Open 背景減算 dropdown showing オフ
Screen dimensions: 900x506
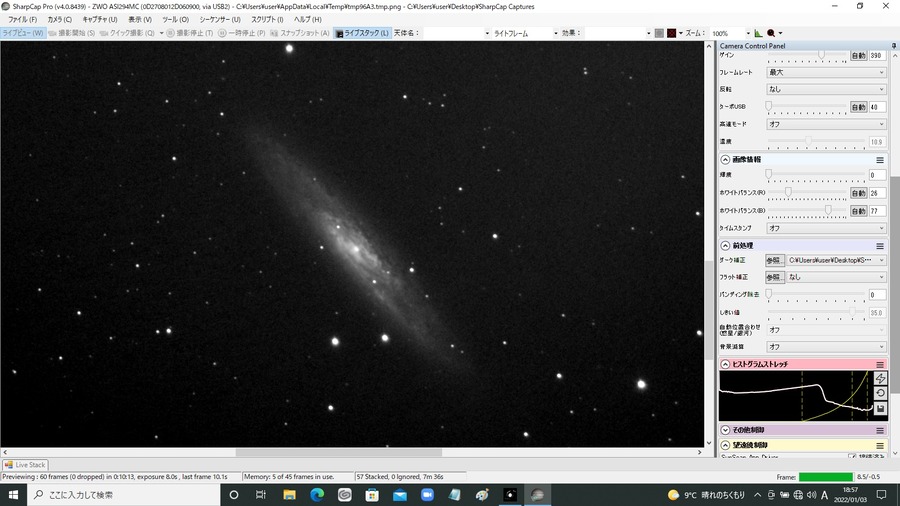(x=826, y=347)
